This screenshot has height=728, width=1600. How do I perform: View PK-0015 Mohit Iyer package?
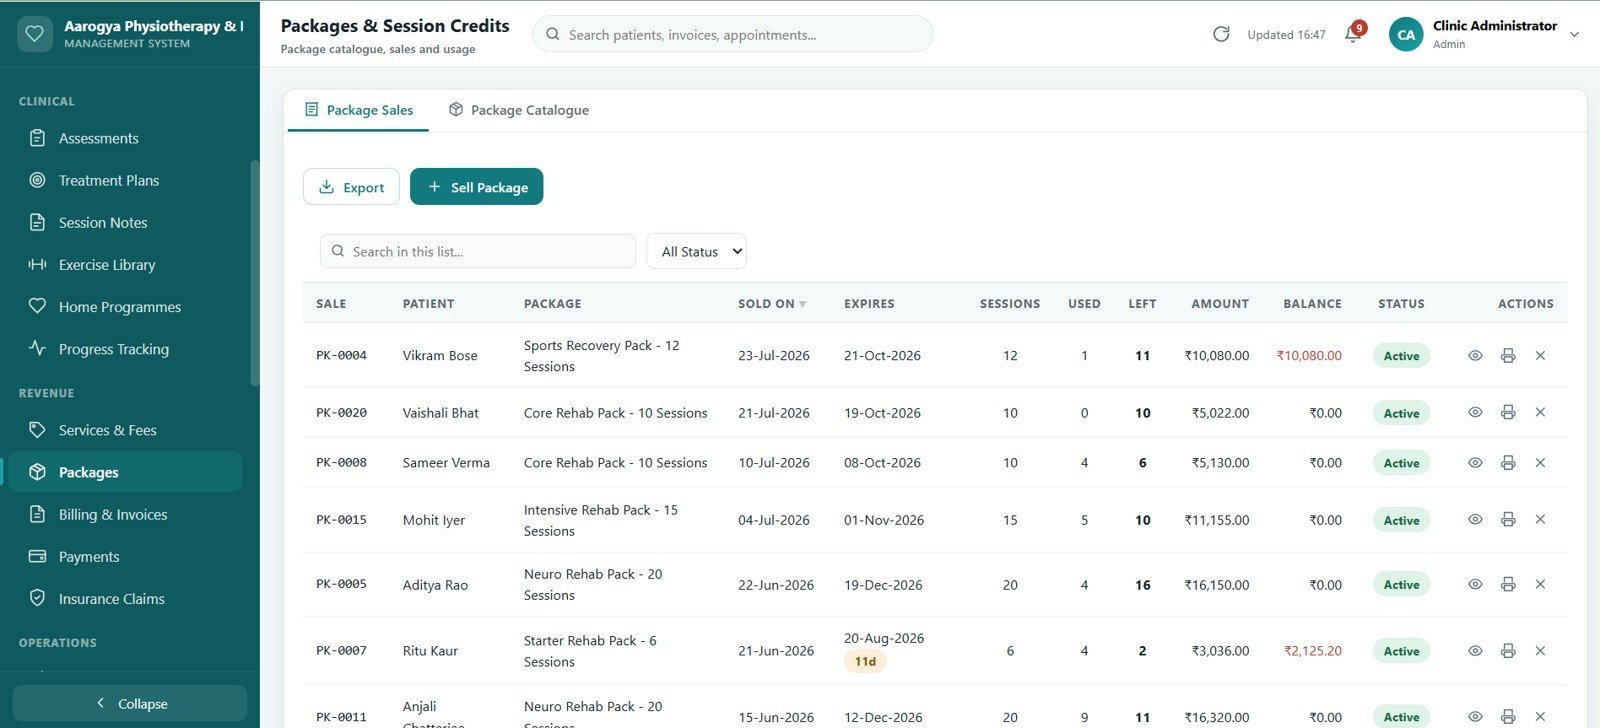coord(1475,520)
